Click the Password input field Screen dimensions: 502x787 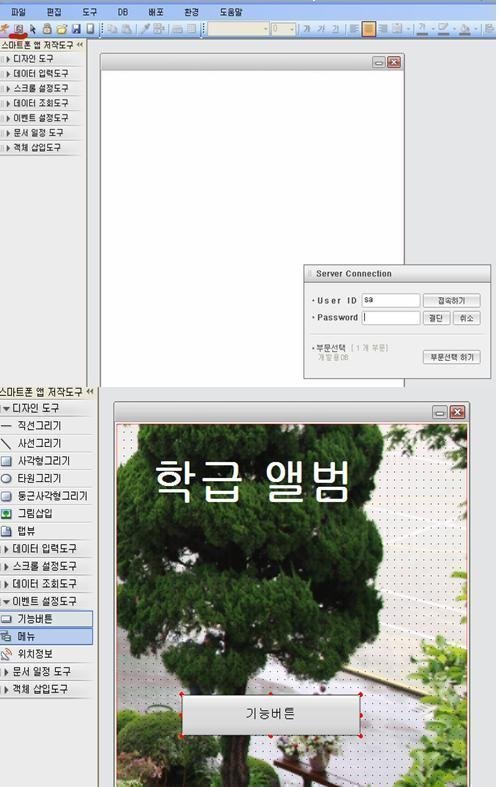point(391,318)
